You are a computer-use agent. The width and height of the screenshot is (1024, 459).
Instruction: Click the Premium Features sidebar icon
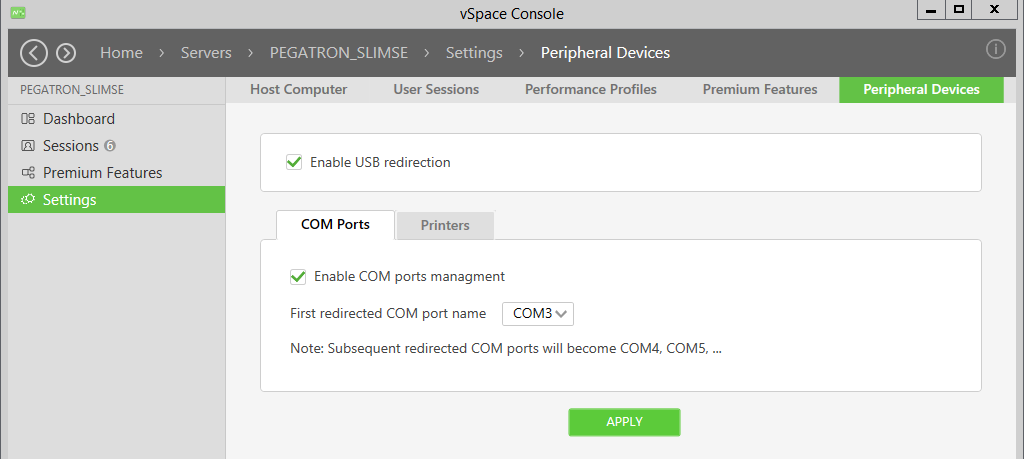(28, 173)
